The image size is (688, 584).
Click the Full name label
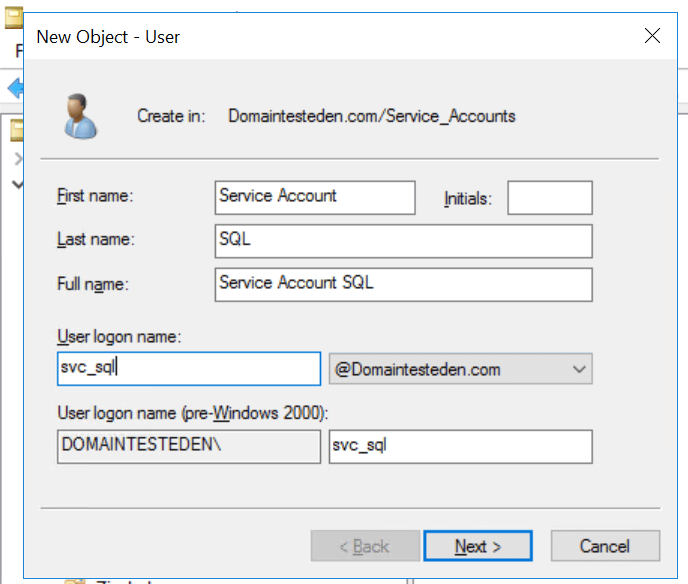93,284
